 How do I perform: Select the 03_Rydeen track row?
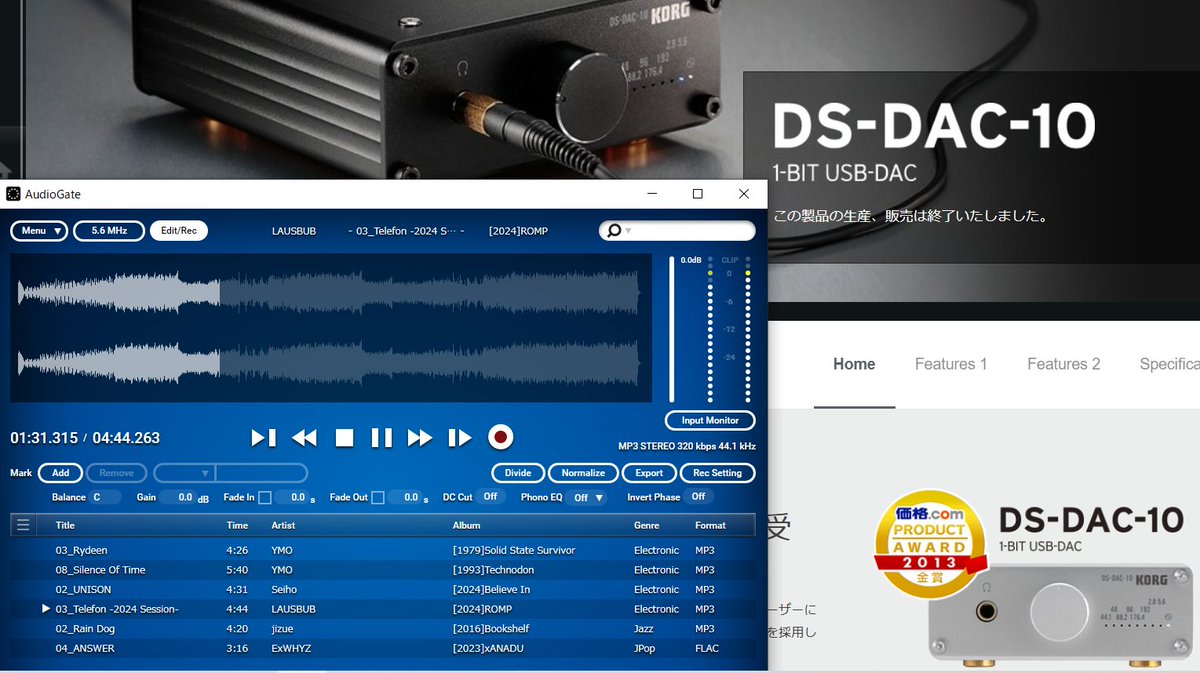tap(383, 550)
